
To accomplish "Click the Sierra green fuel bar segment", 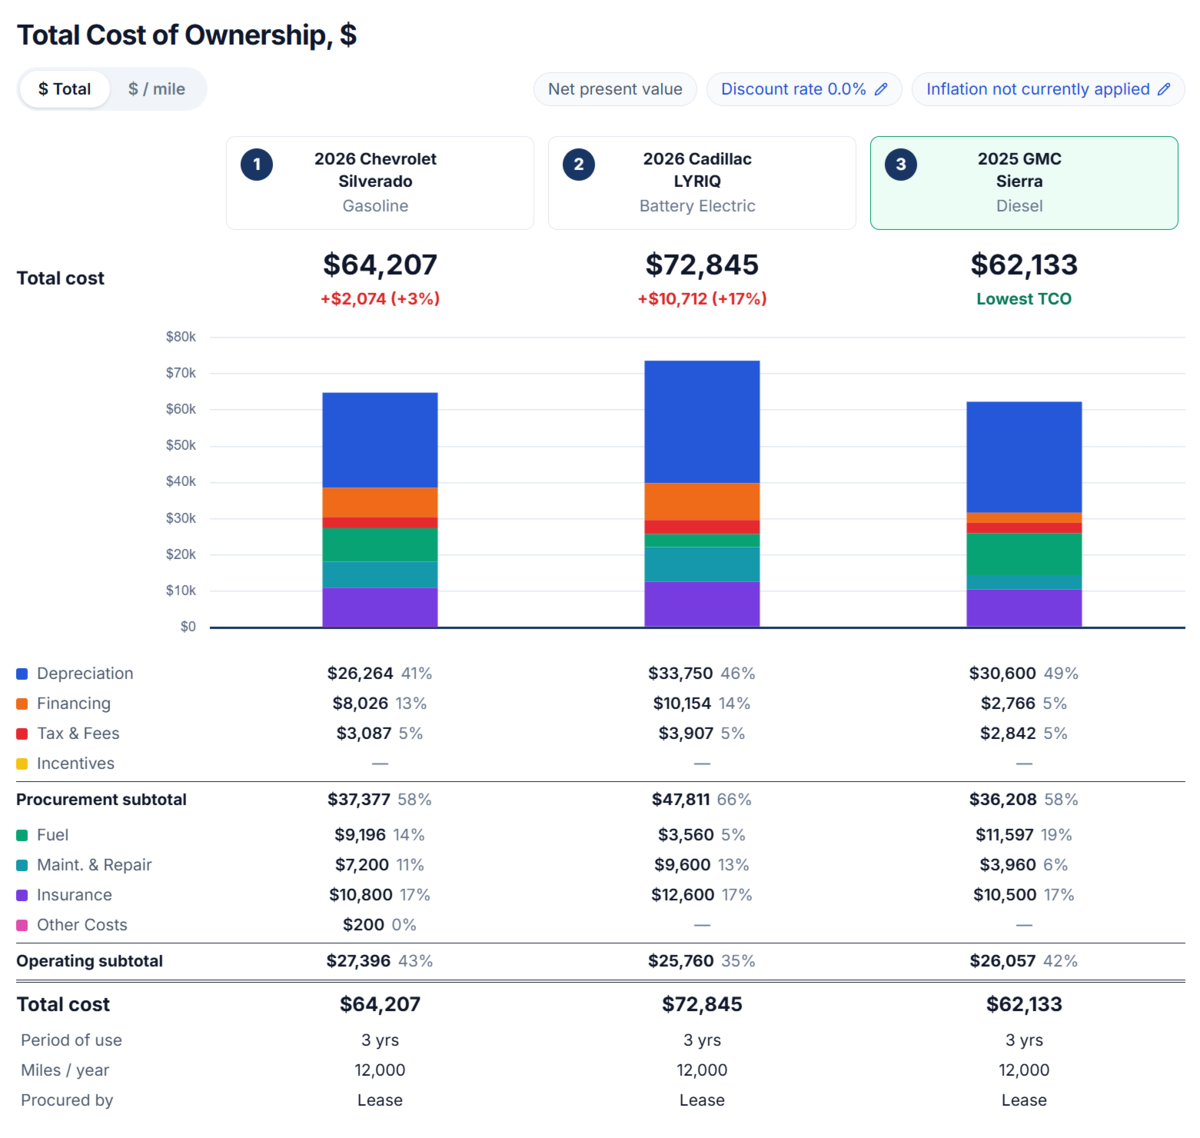I will [1024, 554].
